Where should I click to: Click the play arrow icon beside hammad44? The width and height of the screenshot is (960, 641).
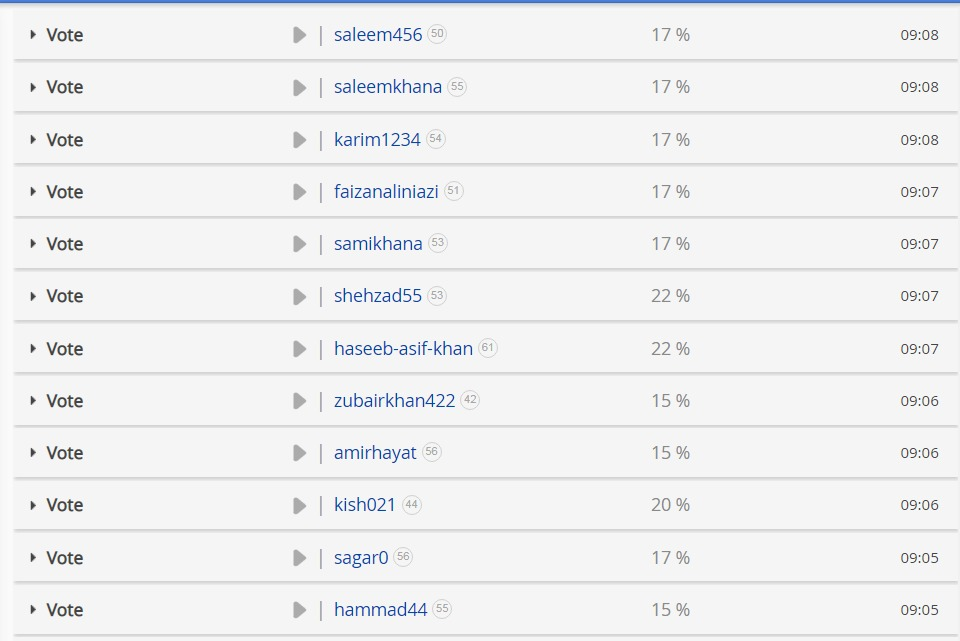click(299, 610)
